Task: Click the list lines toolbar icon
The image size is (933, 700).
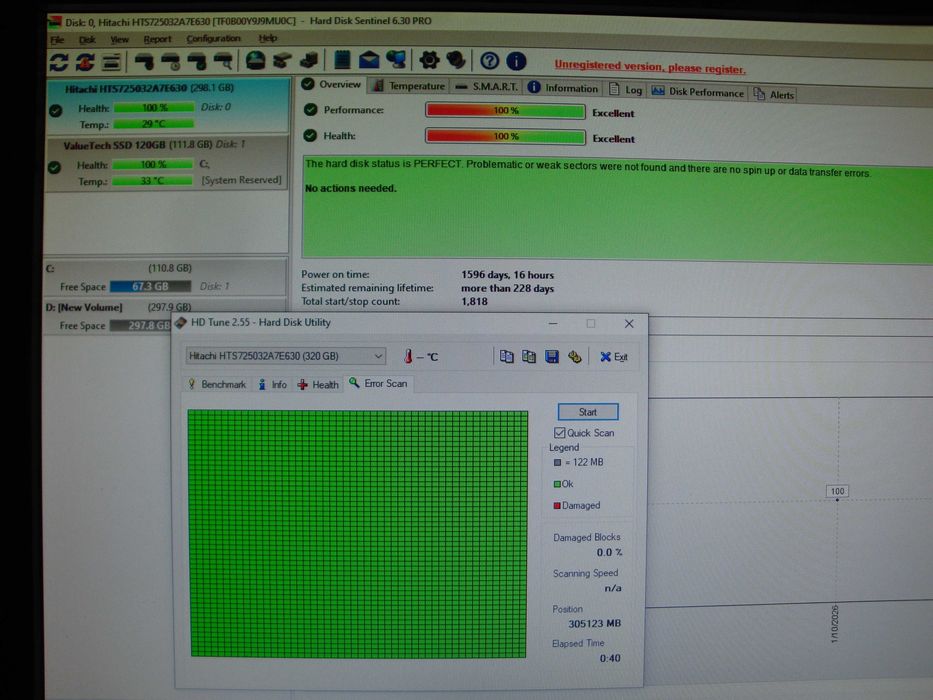Action: [111, 62]
